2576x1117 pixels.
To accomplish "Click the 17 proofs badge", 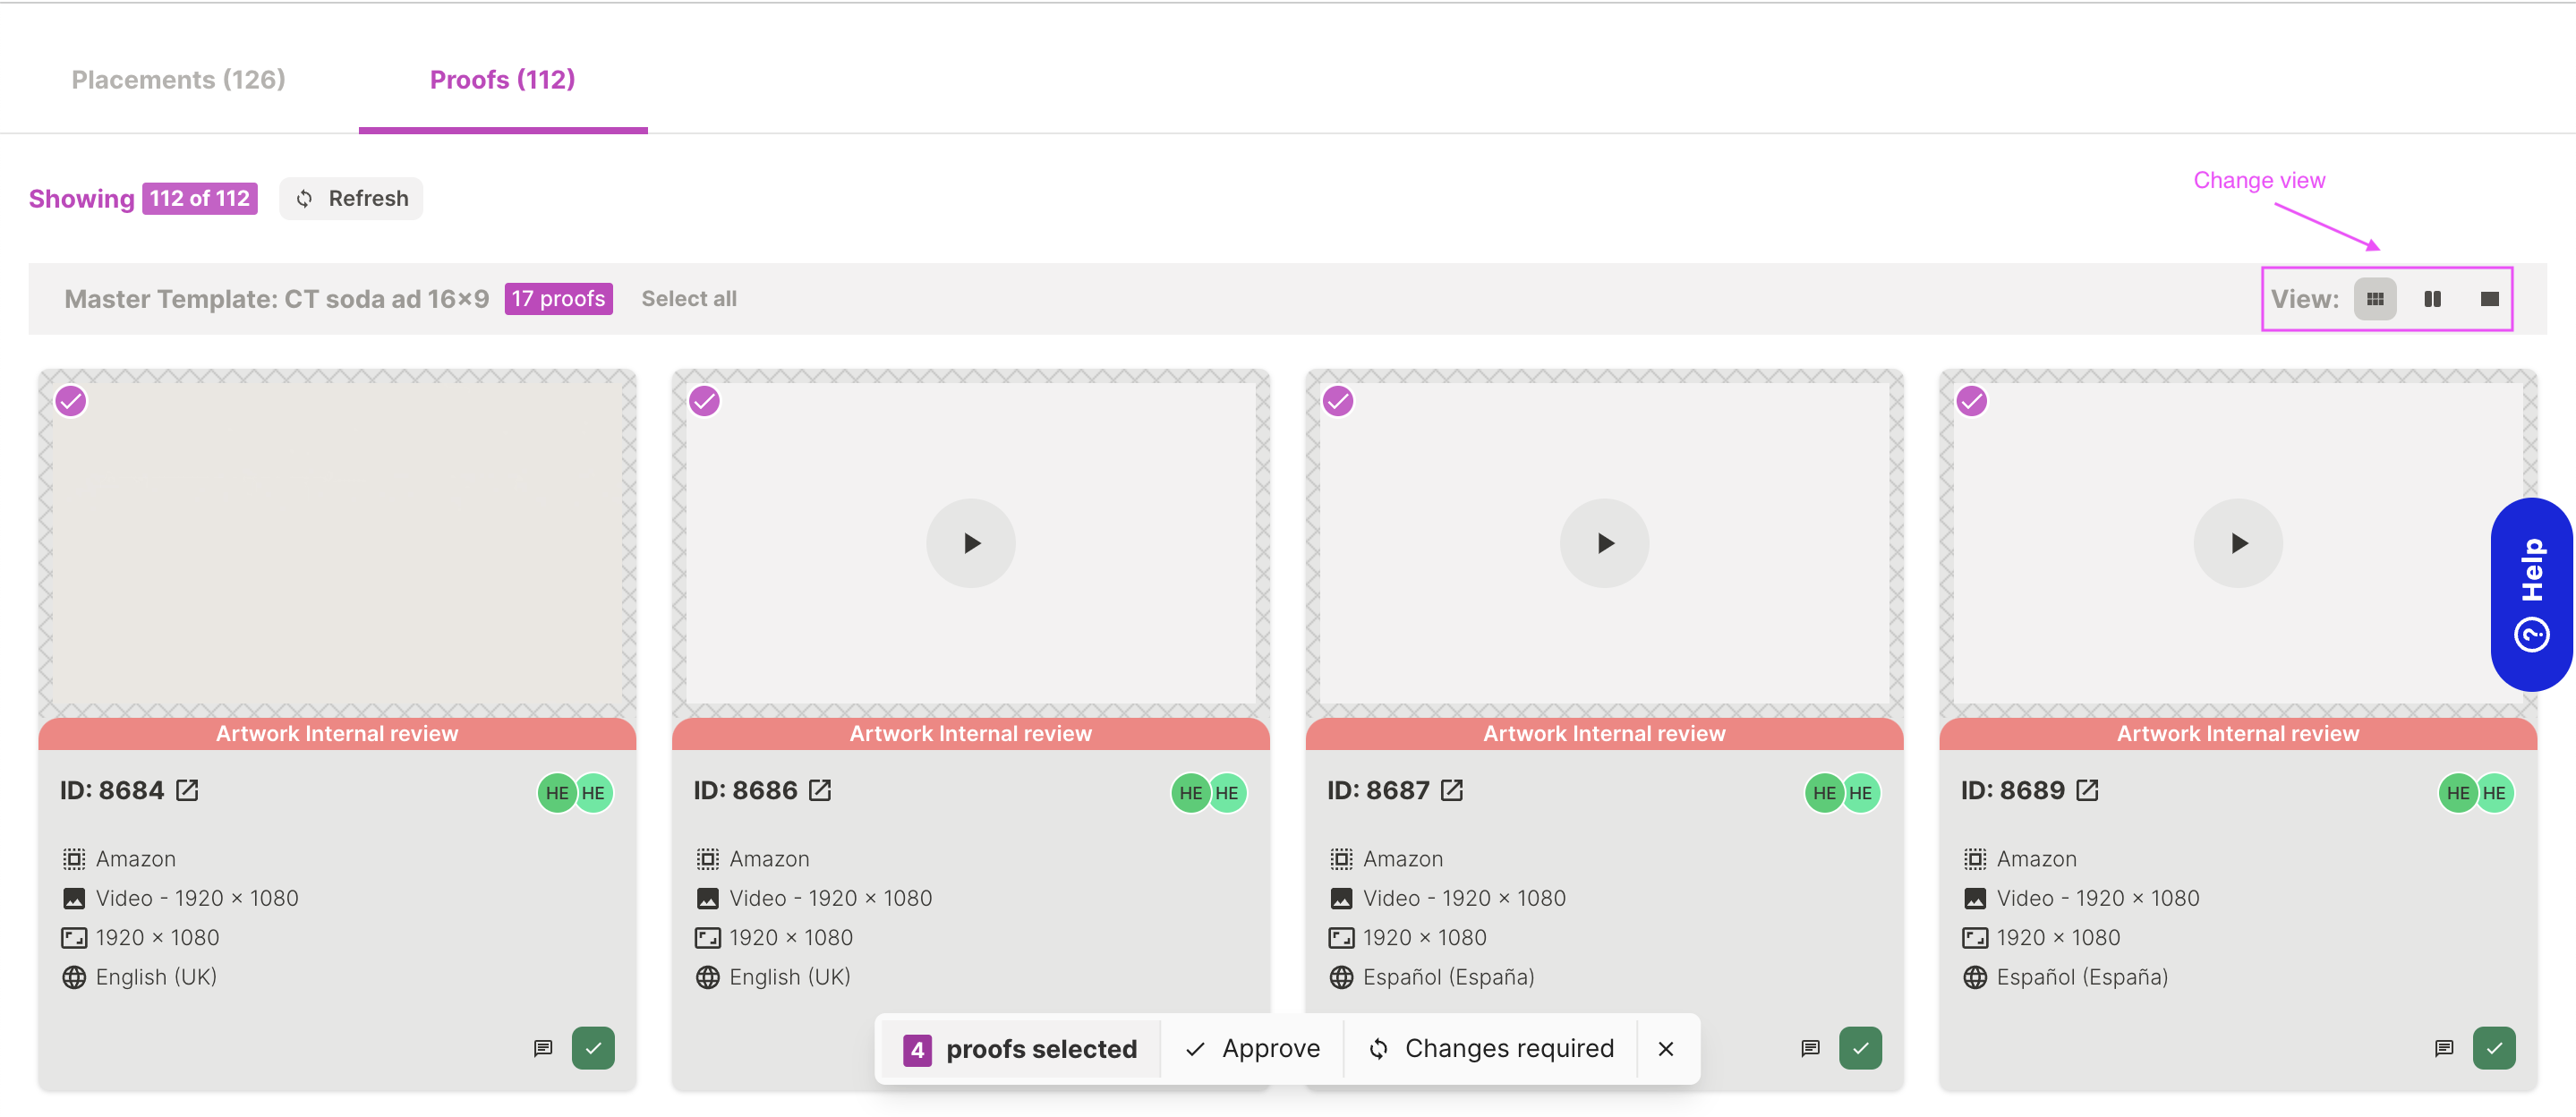I will click(558, 299).
